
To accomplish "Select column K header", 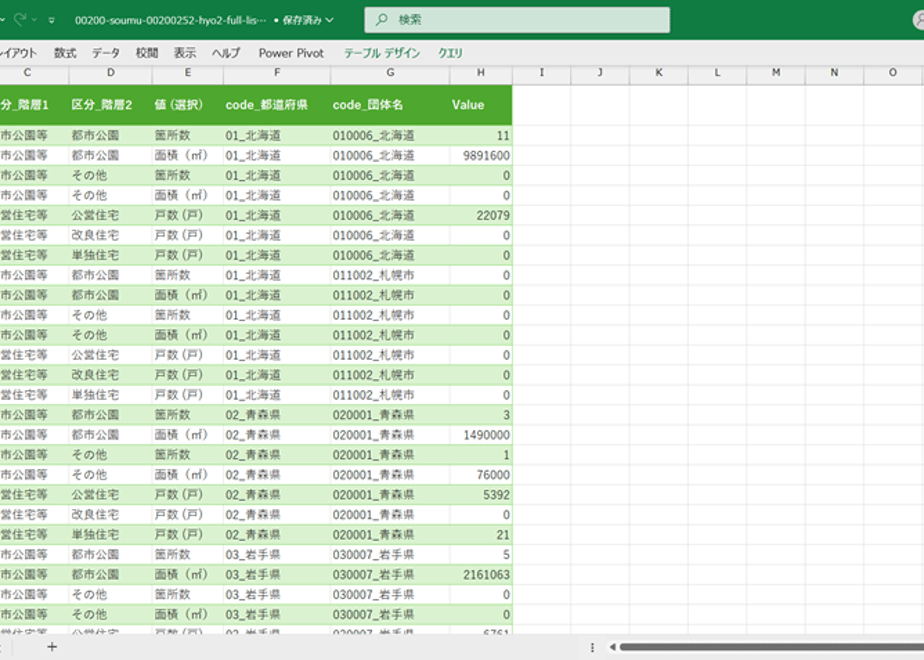I will pyautogui.click(x=659, y=72).
